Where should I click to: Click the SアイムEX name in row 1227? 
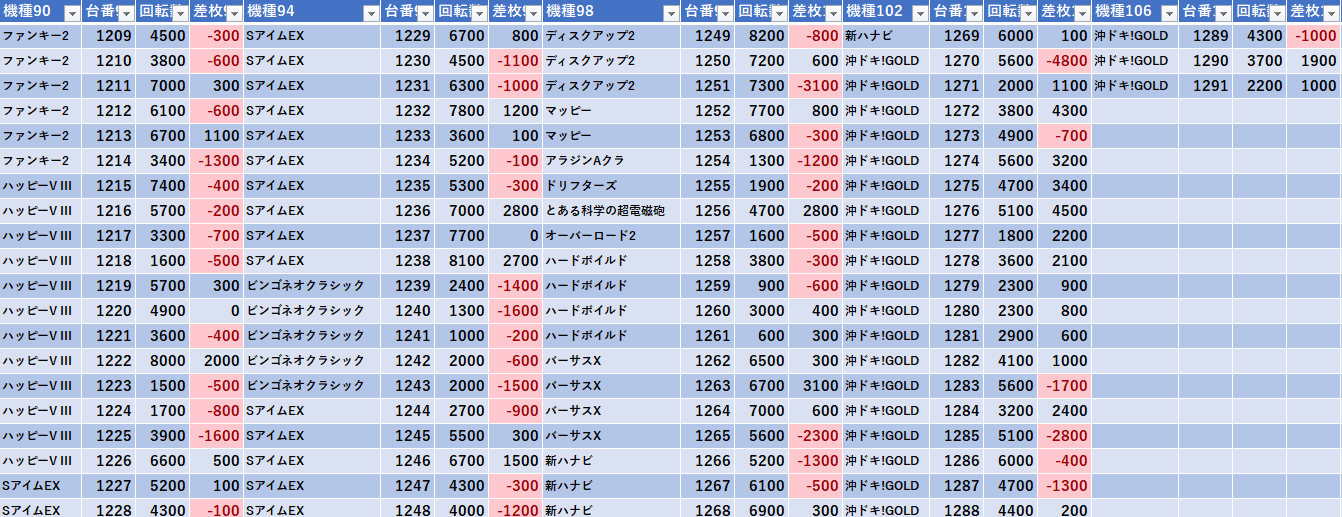(x=32, y=485)
